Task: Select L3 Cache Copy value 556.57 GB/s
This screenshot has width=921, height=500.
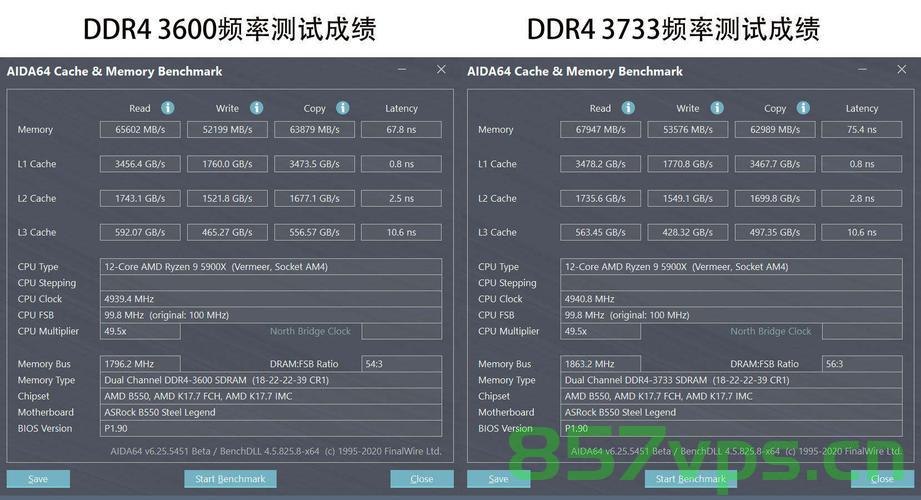Action: [x=314, y=232]
